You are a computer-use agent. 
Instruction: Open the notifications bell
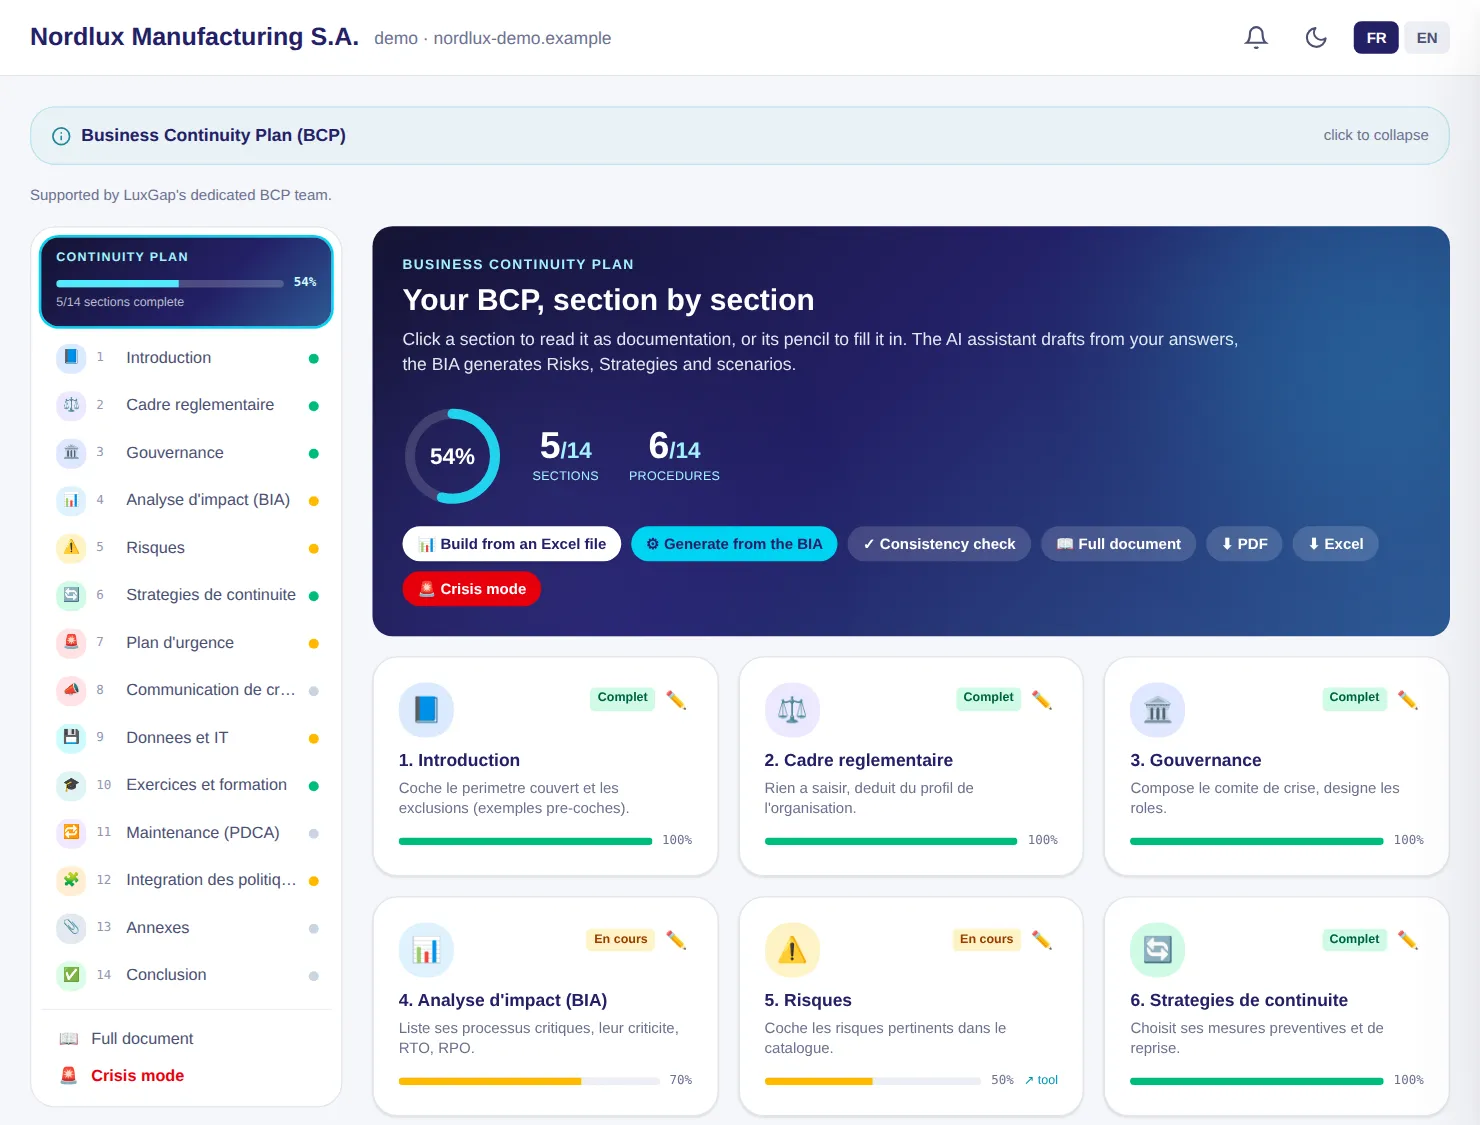click(x=1256, y=38)
